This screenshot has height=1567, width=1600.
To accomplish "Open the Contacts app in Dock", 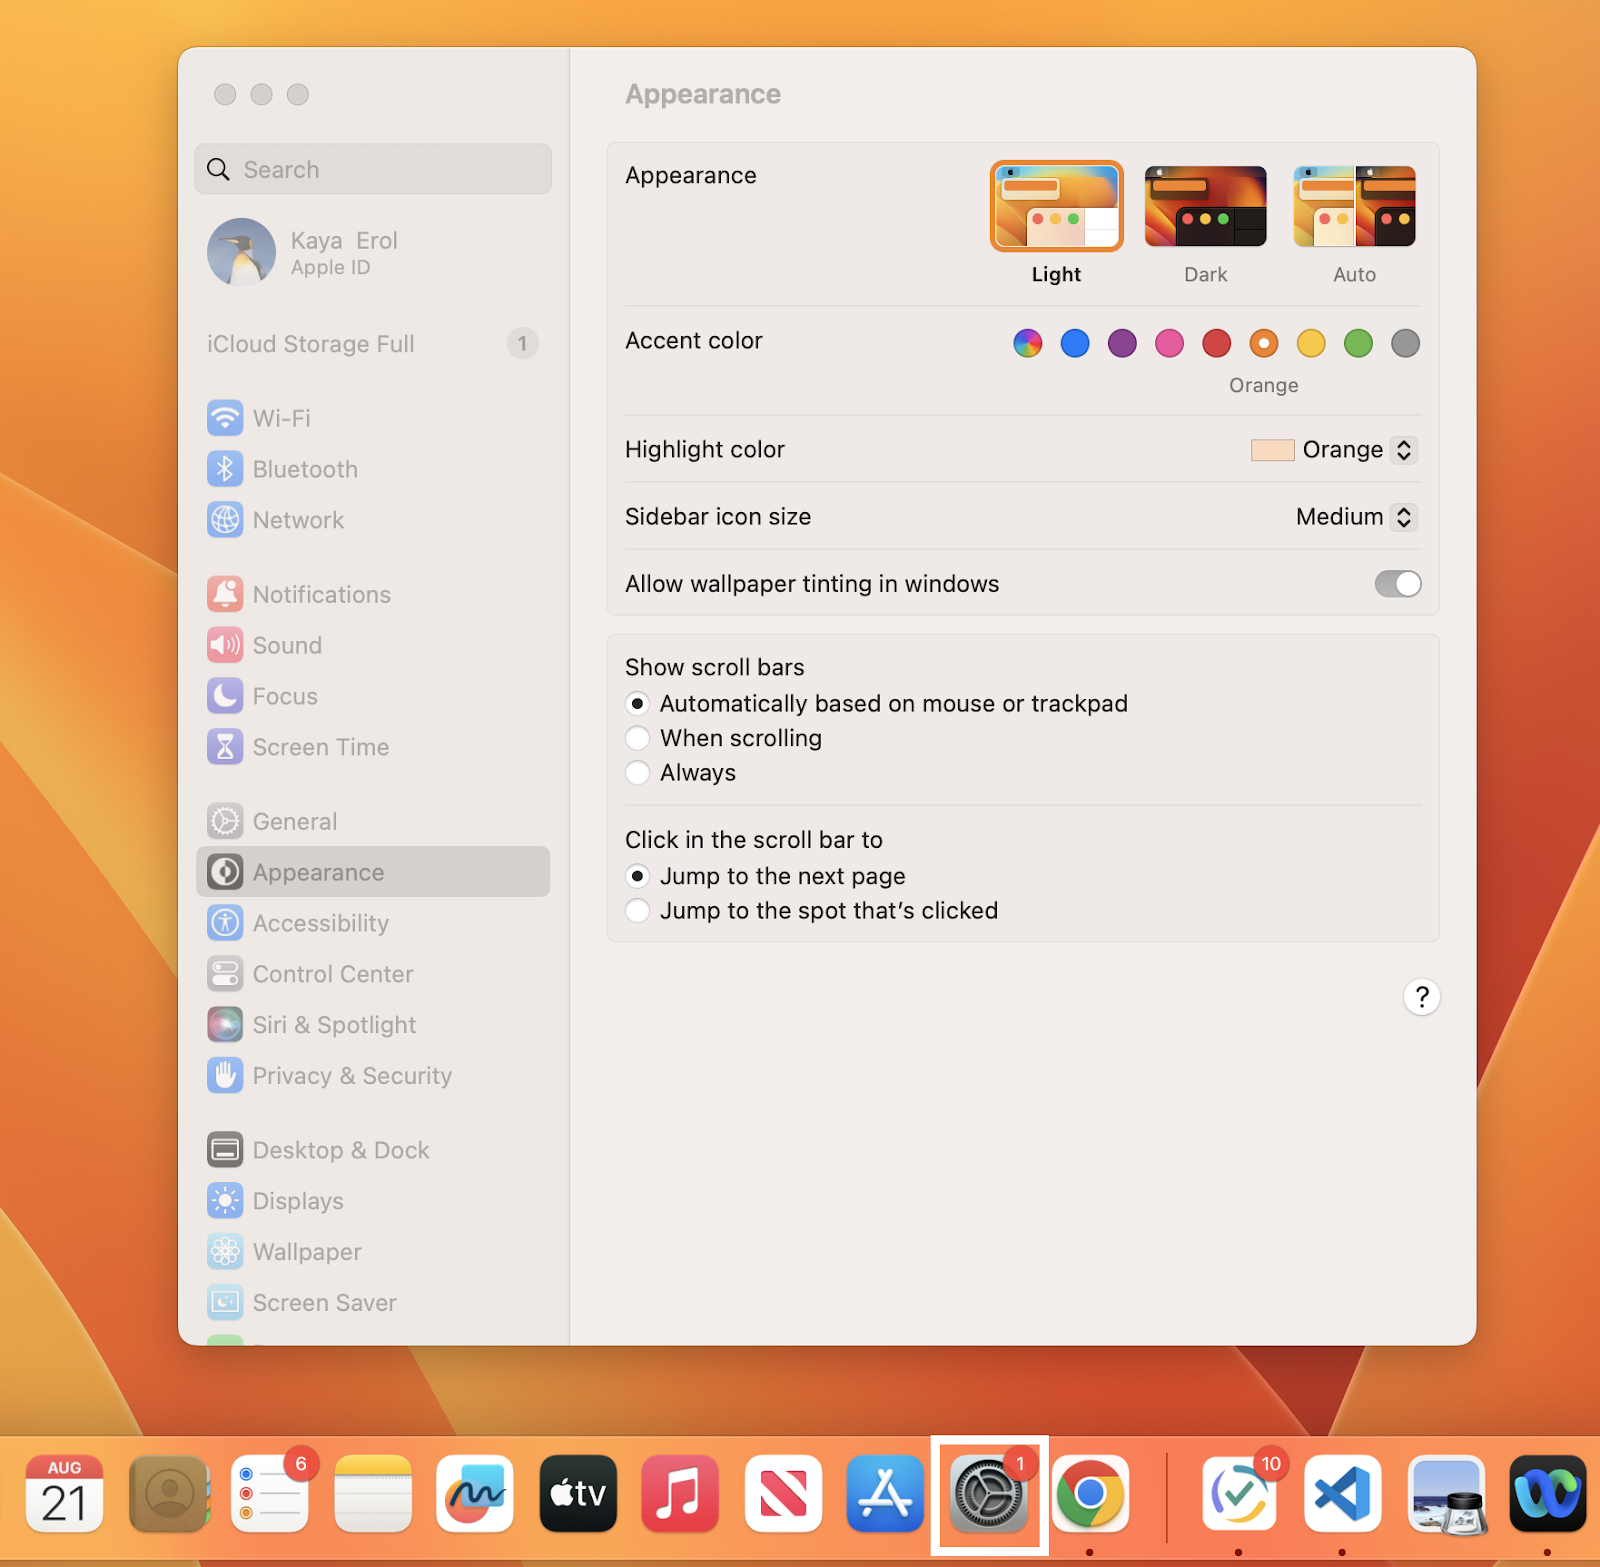I will pos(168,1494).
